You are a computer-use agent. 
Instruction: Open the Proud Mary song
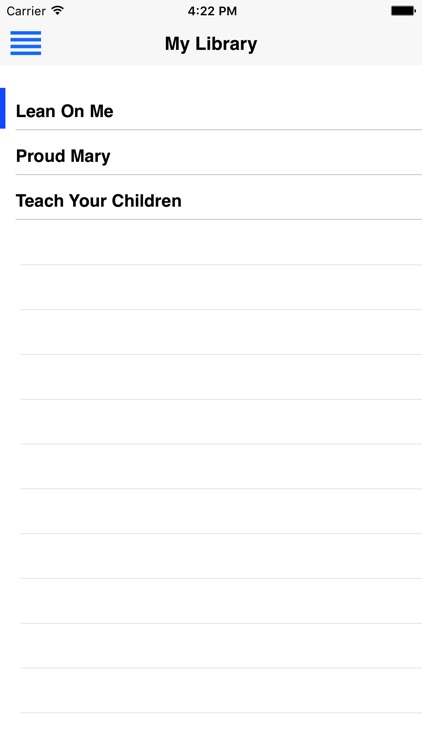pos(211,153)
